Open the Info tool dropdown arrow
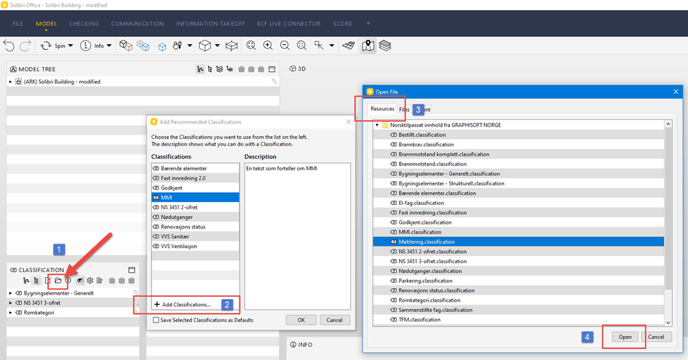Viewport: 688px width, 360px height. (109, 46)
